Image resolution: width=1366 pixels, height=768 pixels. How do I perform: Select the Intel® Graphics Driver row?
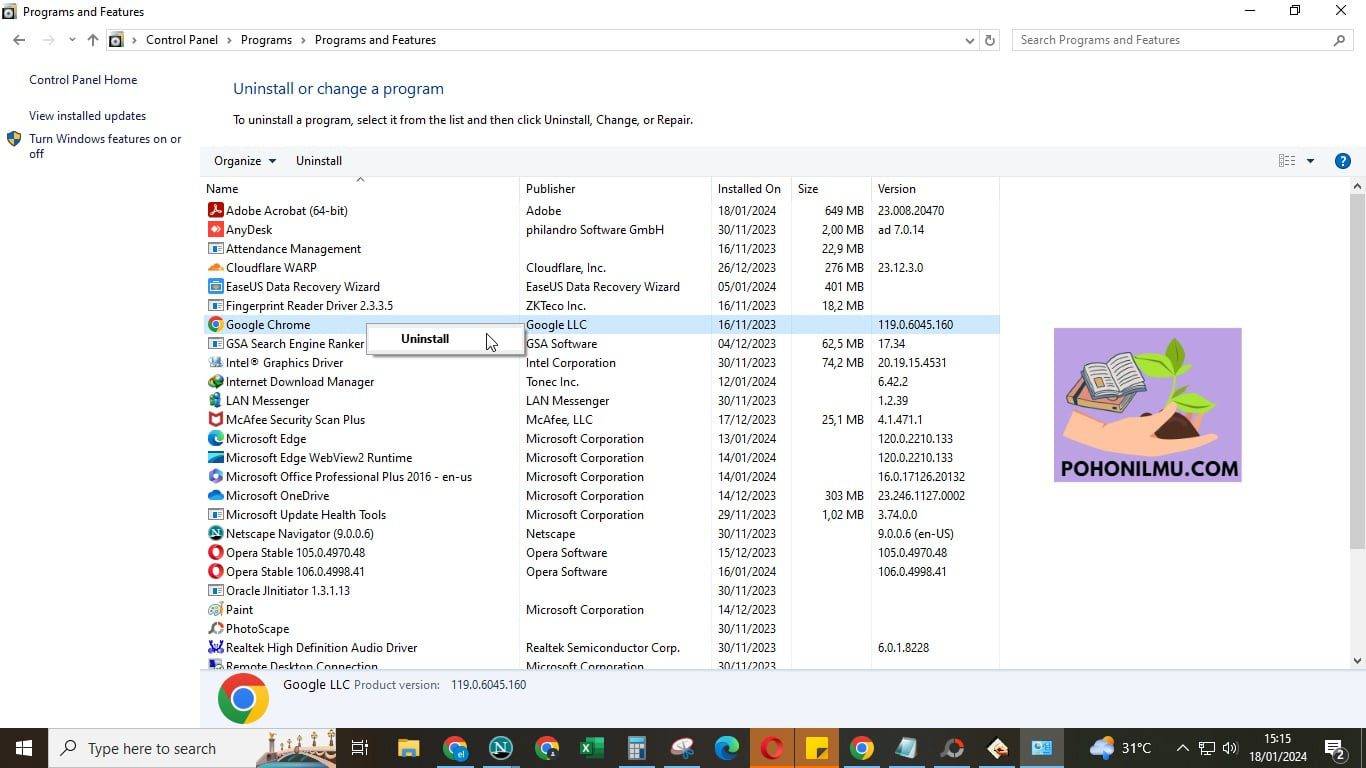click(600, 362)
